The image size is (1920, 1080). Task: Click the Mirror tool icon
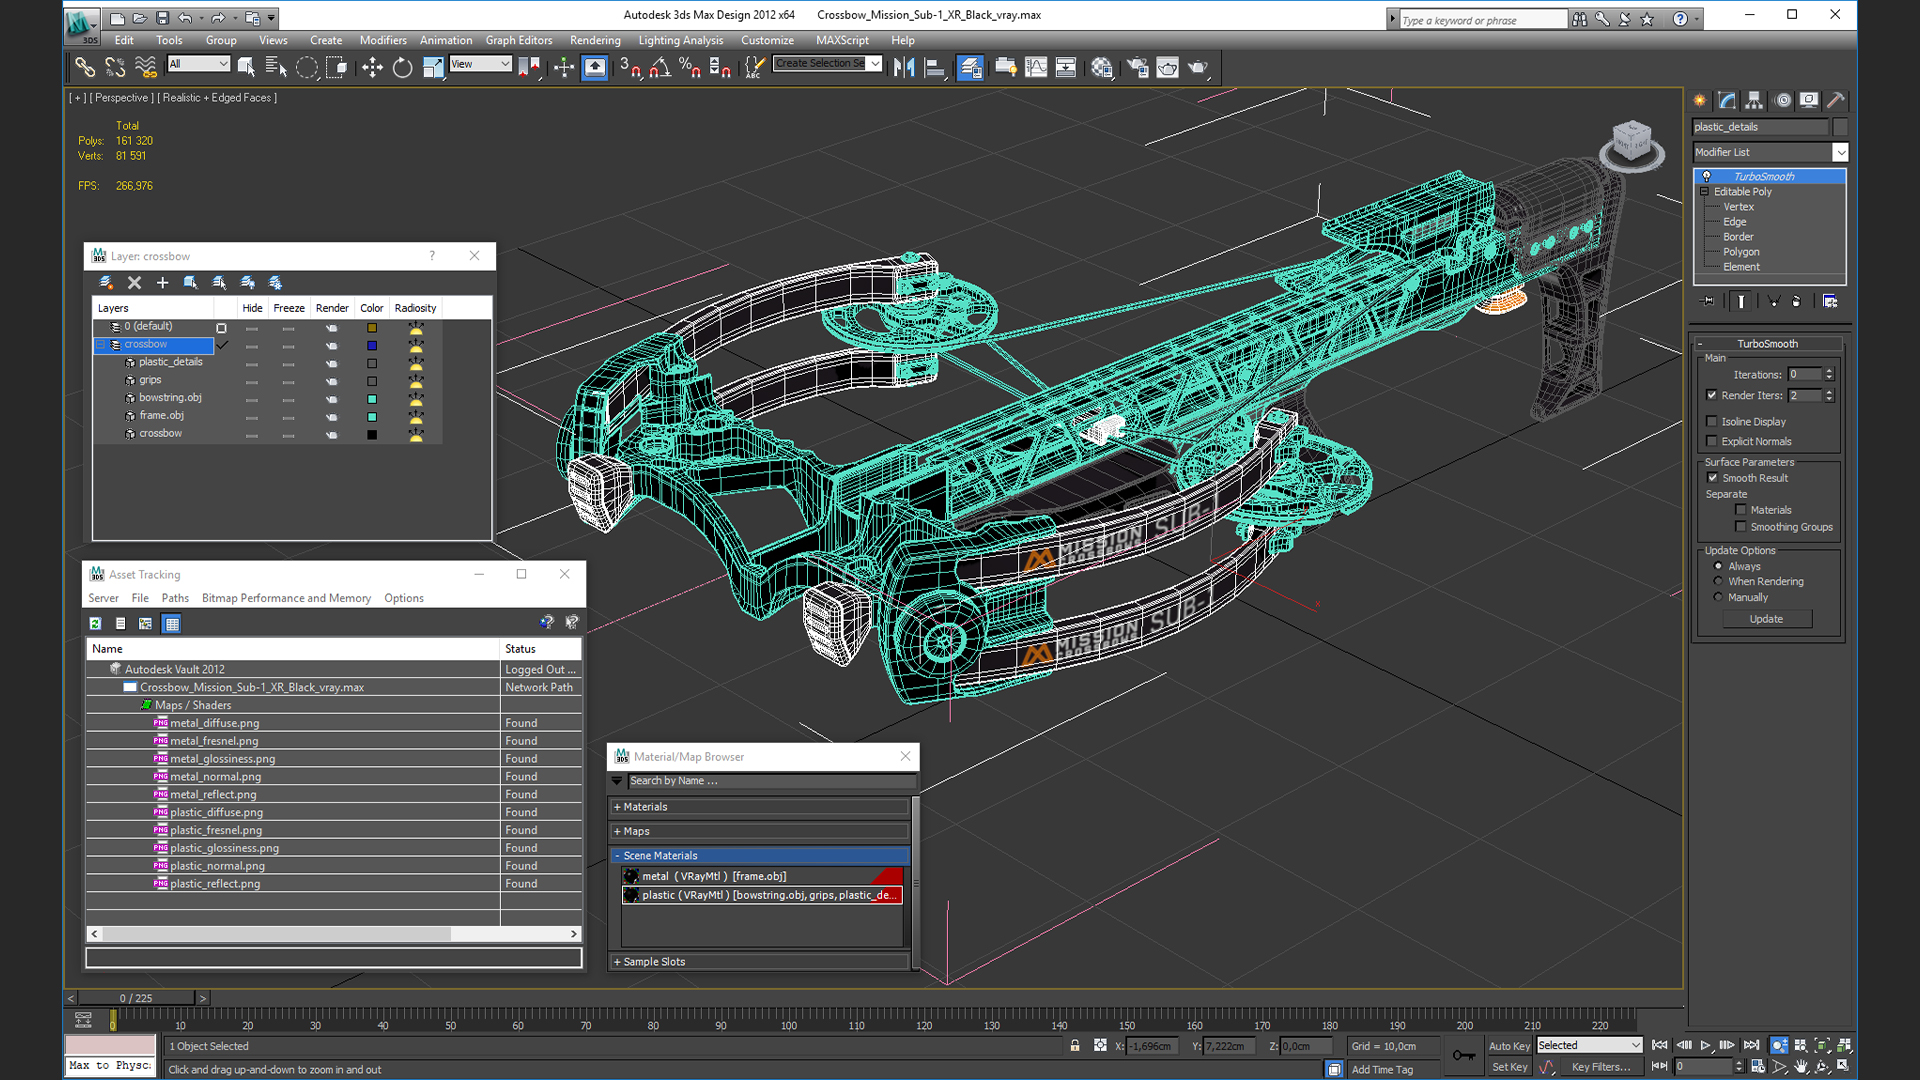(904, 67)
